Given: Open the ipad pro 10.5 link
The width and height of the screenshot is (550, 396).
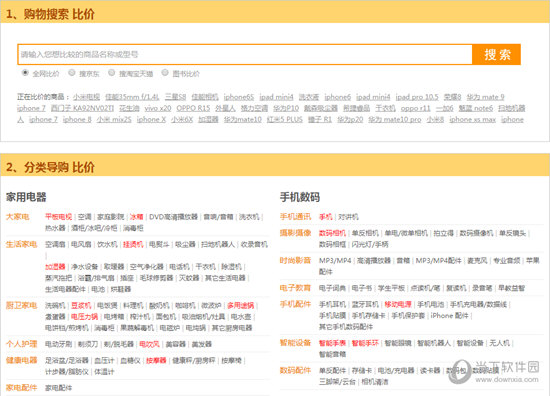Looking at the screenshot, I should (417, 97).
